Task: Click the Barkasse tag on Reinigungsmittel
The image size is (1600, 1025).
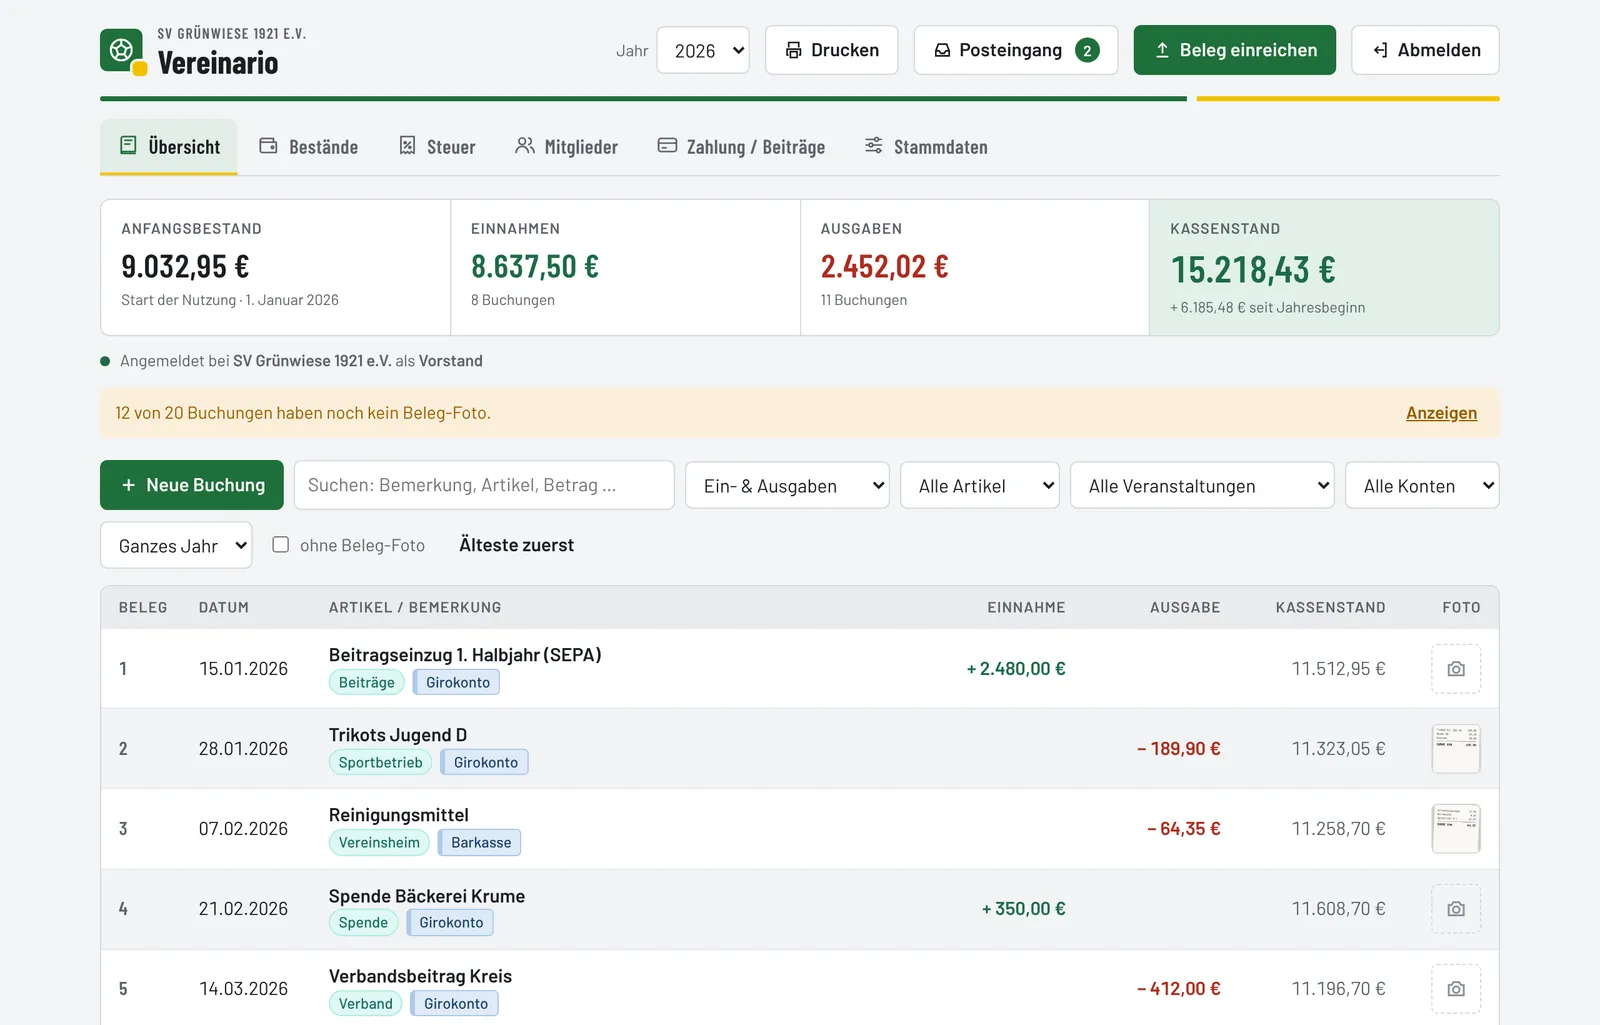Action: tap(480, 842)
